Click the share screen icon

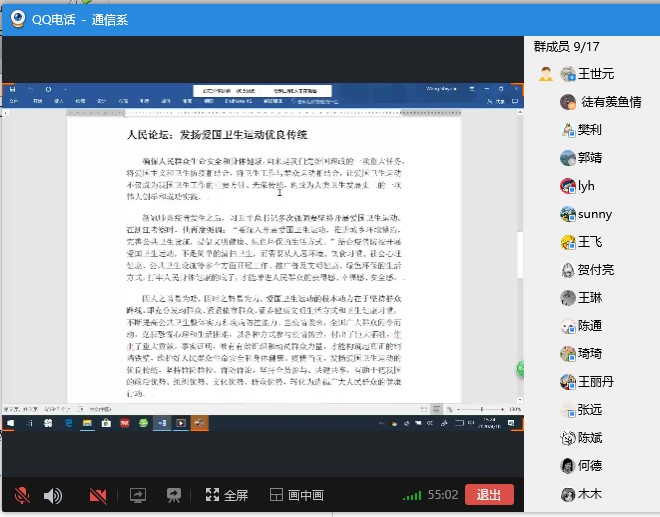pos(137,495)
